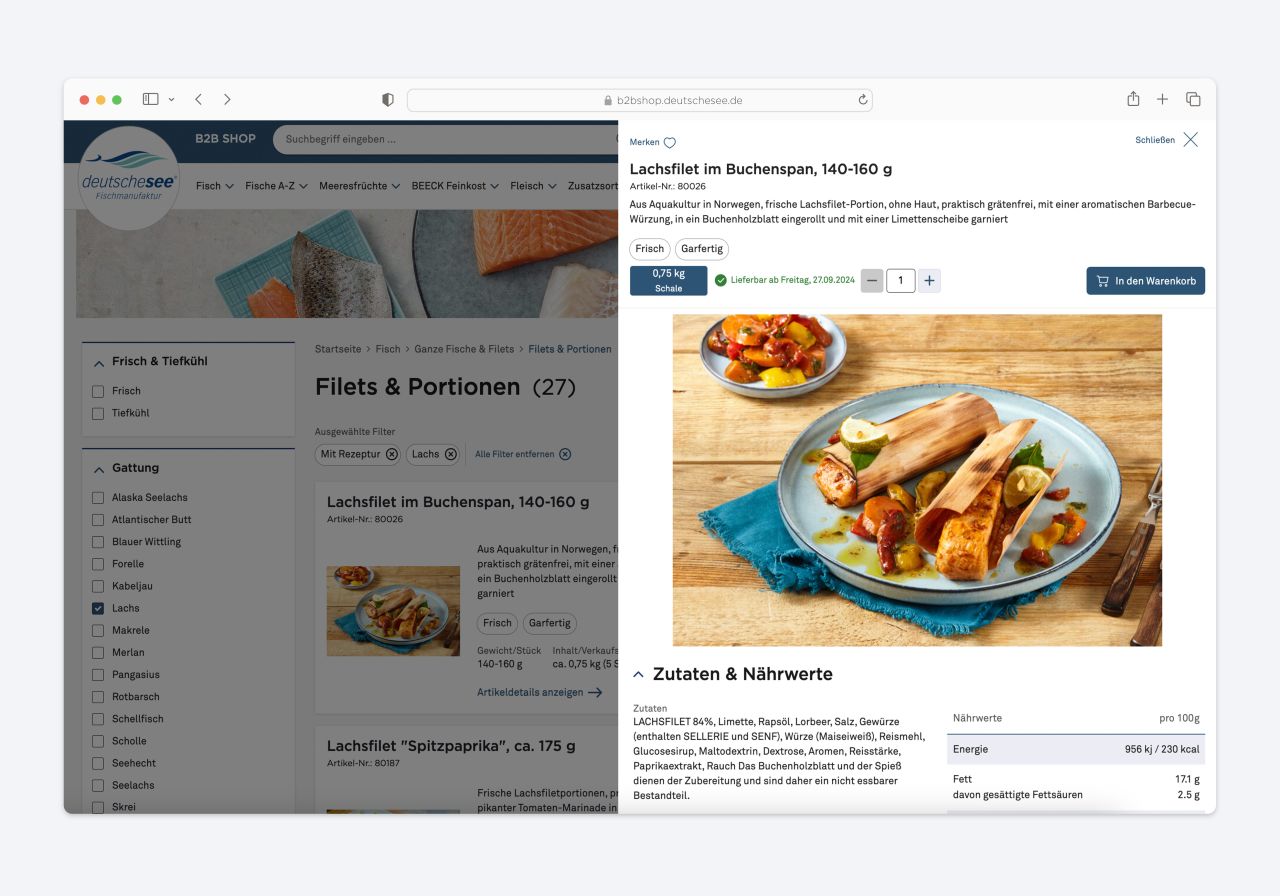1280x896 pixels.
Task: Remove the Lachs filter chip
Action: [x=450, y=454]
